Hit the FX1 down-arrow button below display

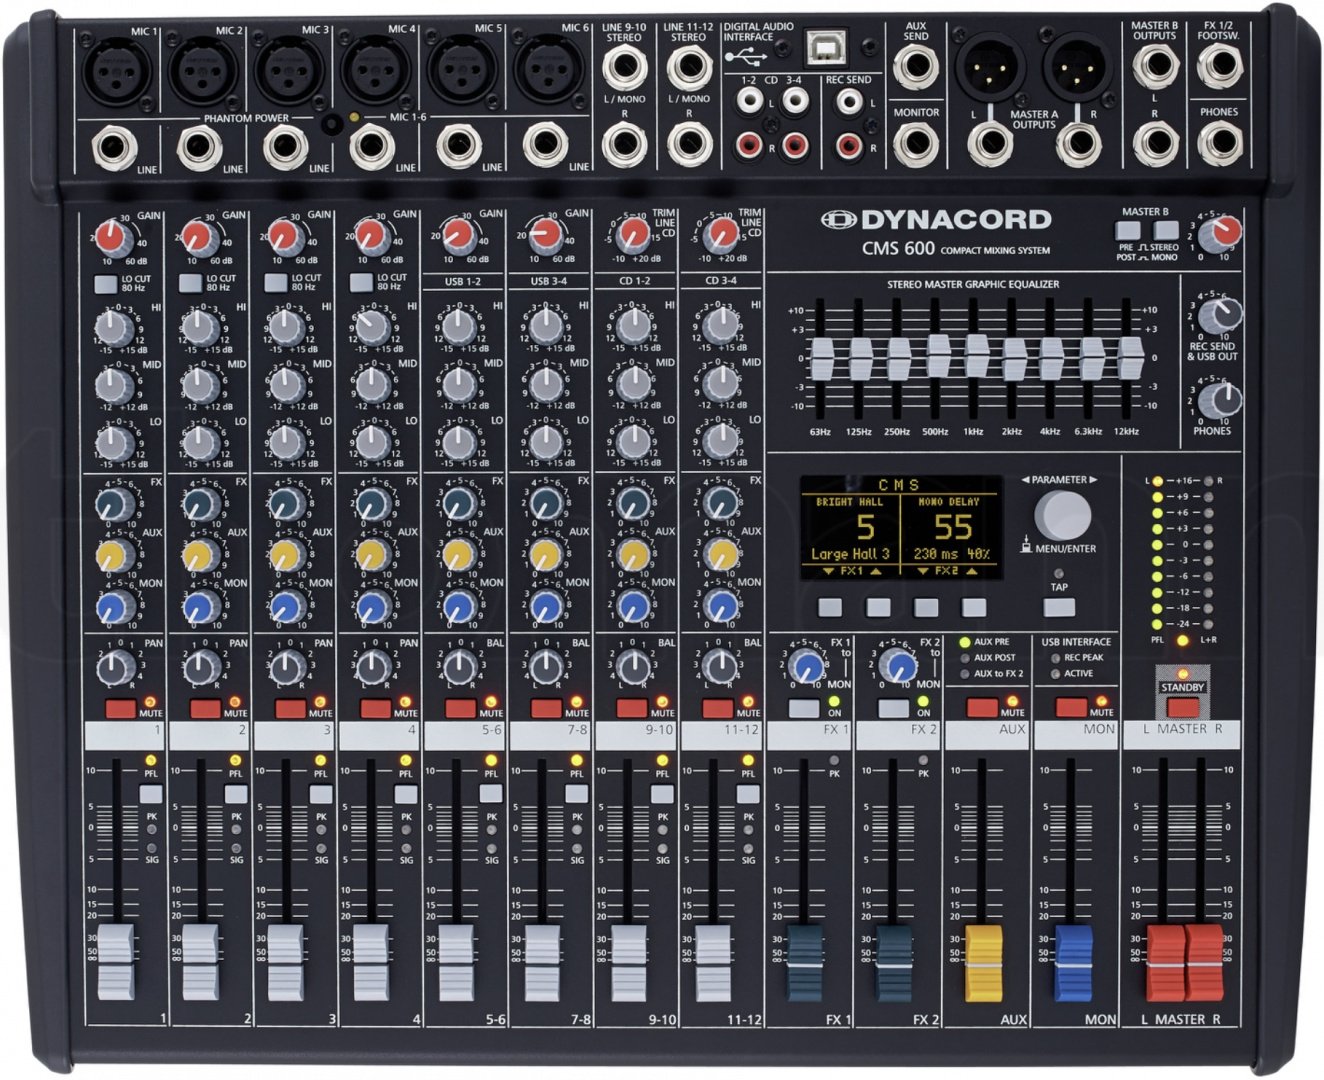(830, 607)
